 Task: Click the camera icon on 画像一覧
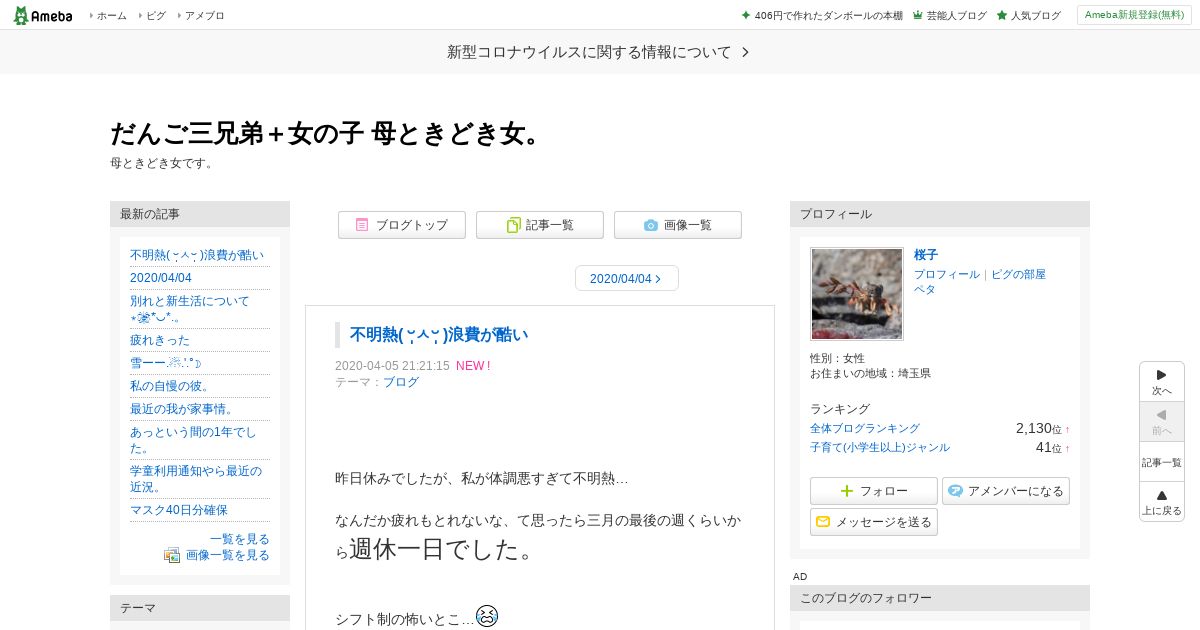pos(651,225)
